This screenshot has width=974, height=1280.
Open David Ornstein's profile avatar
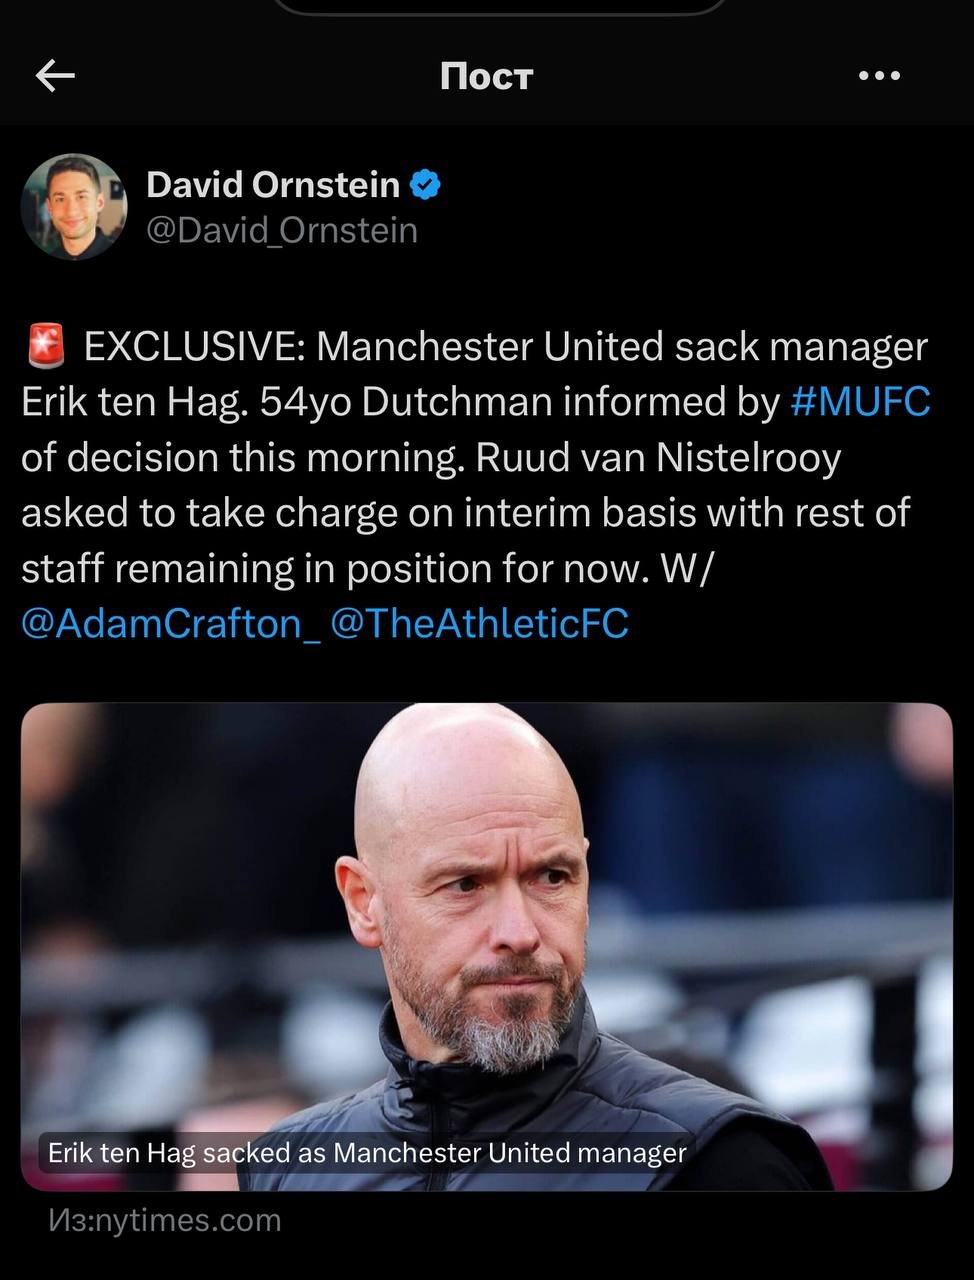pos(74,207)
